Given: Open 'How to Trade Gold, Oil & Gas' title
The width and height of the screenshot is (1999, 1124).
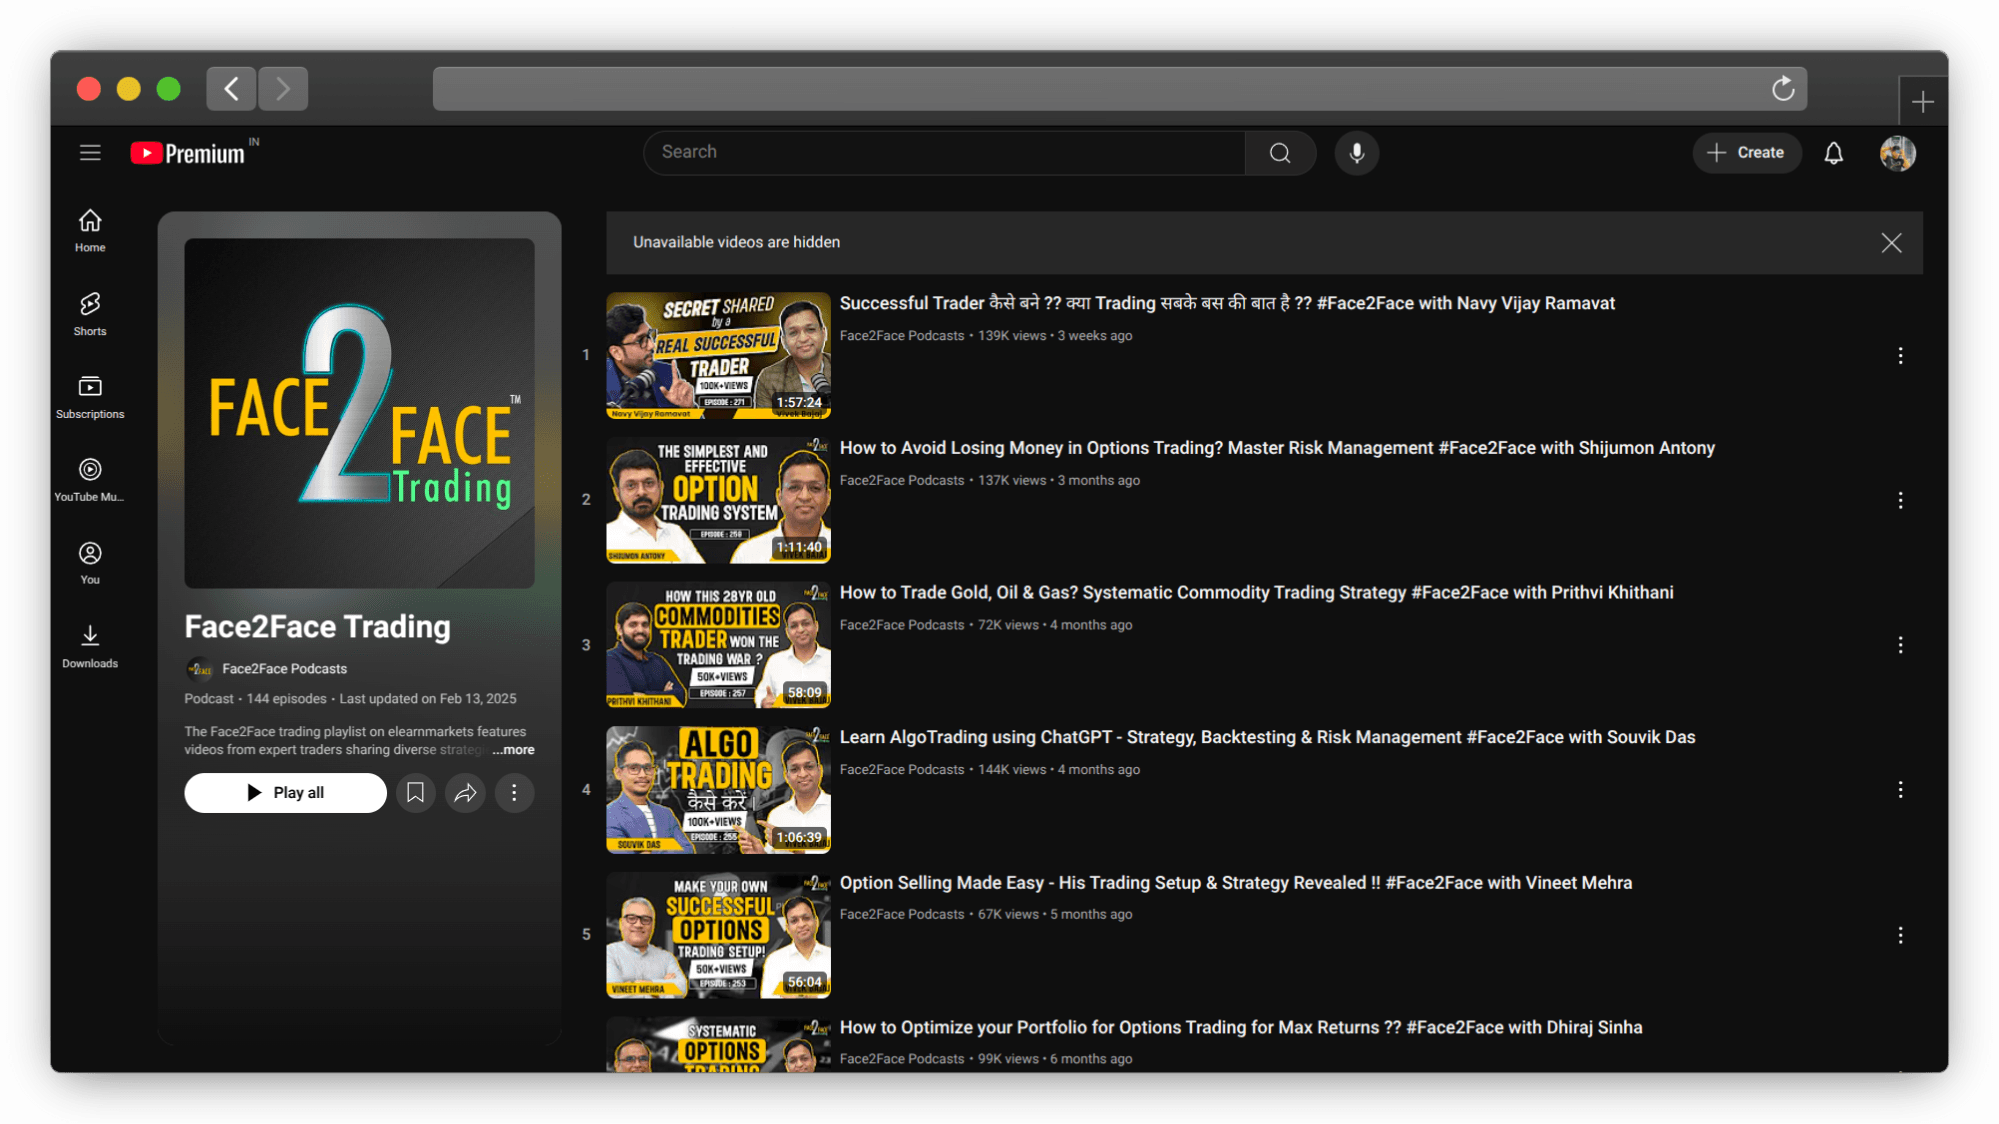Looking at the screenshot, I should (x=1256, y=593).
